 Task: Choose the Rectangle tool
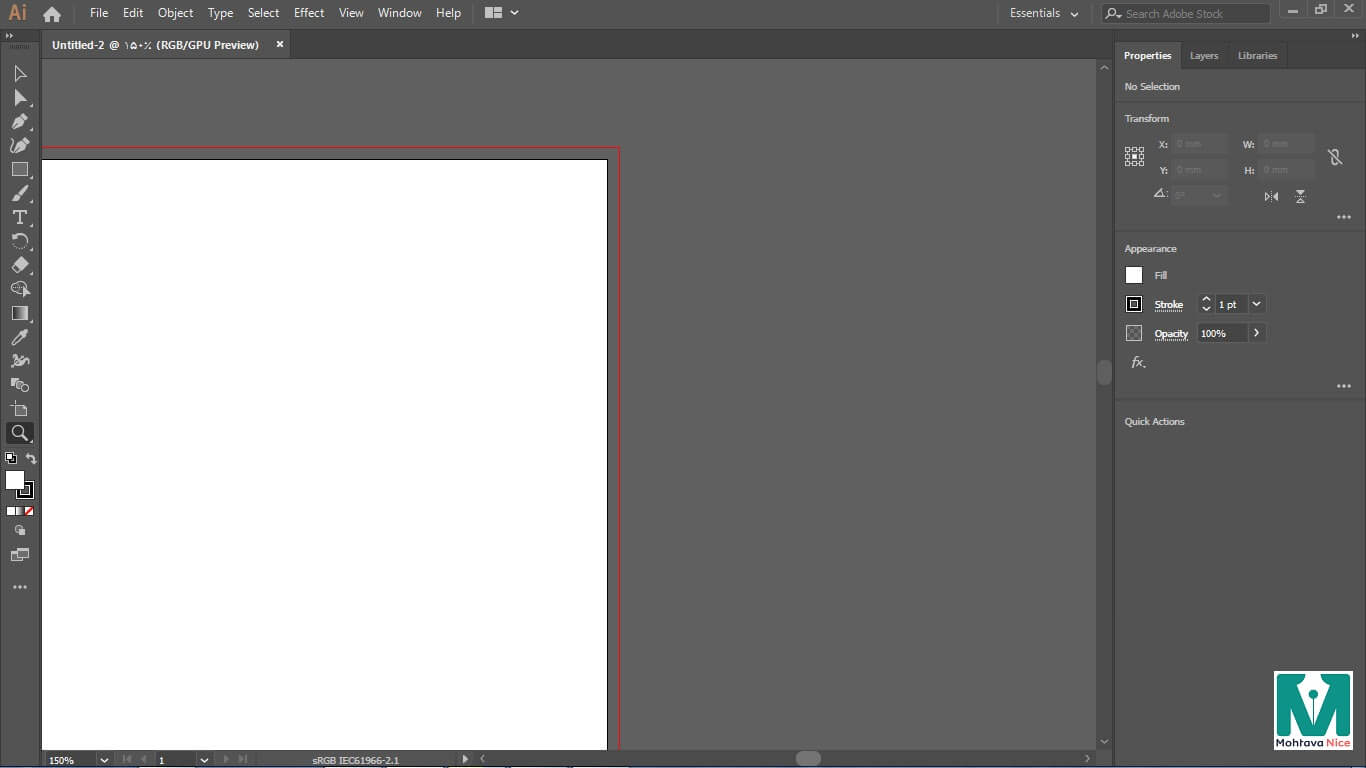[x=19, y=169]
